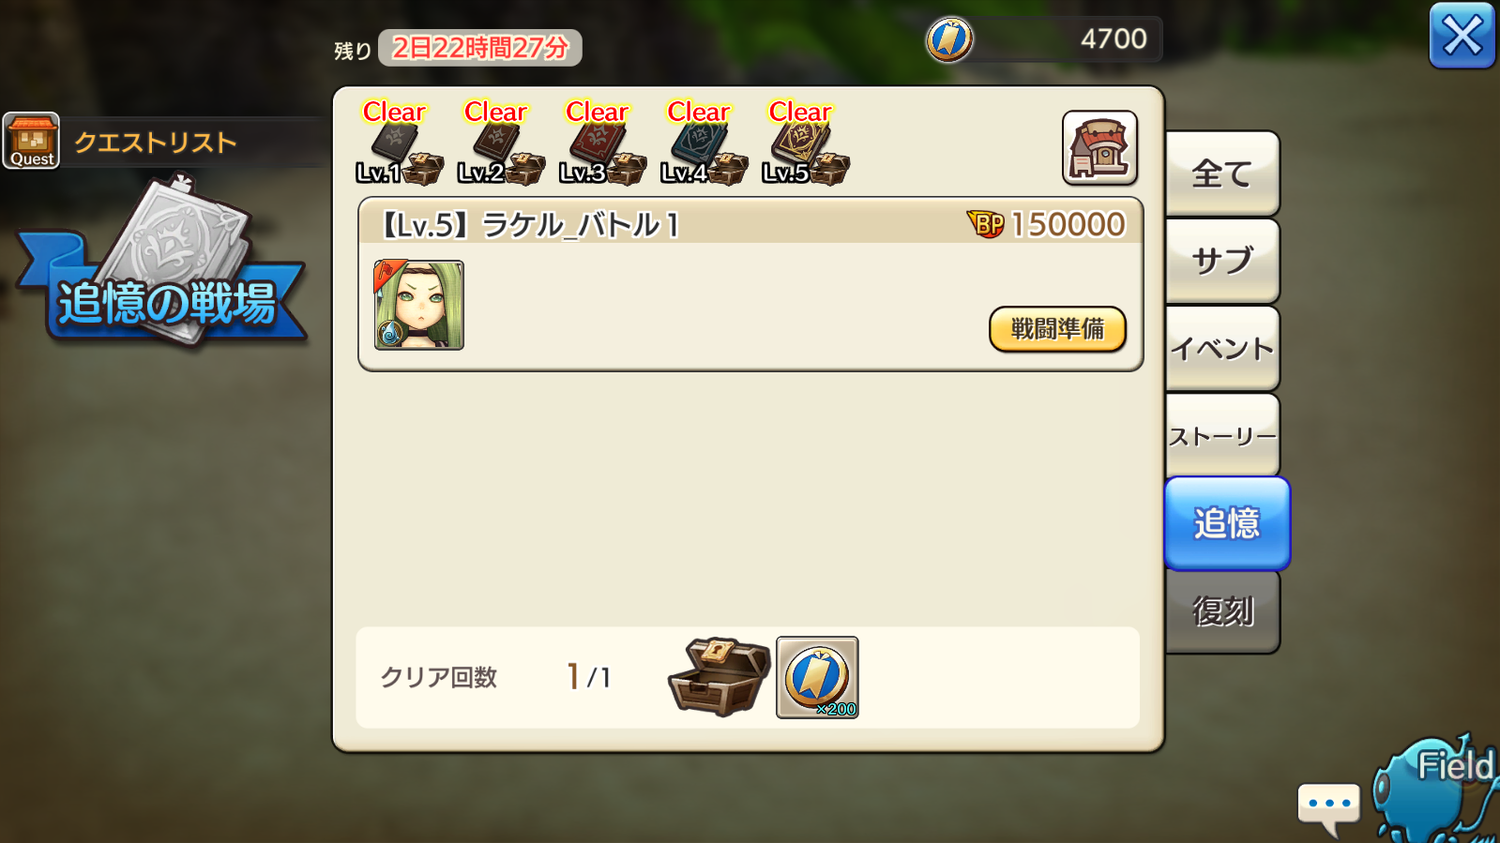This screenshot has width=1500, height=843.
Task: Switch to the ストーリー tab
Action: (x=1222, y=435)
